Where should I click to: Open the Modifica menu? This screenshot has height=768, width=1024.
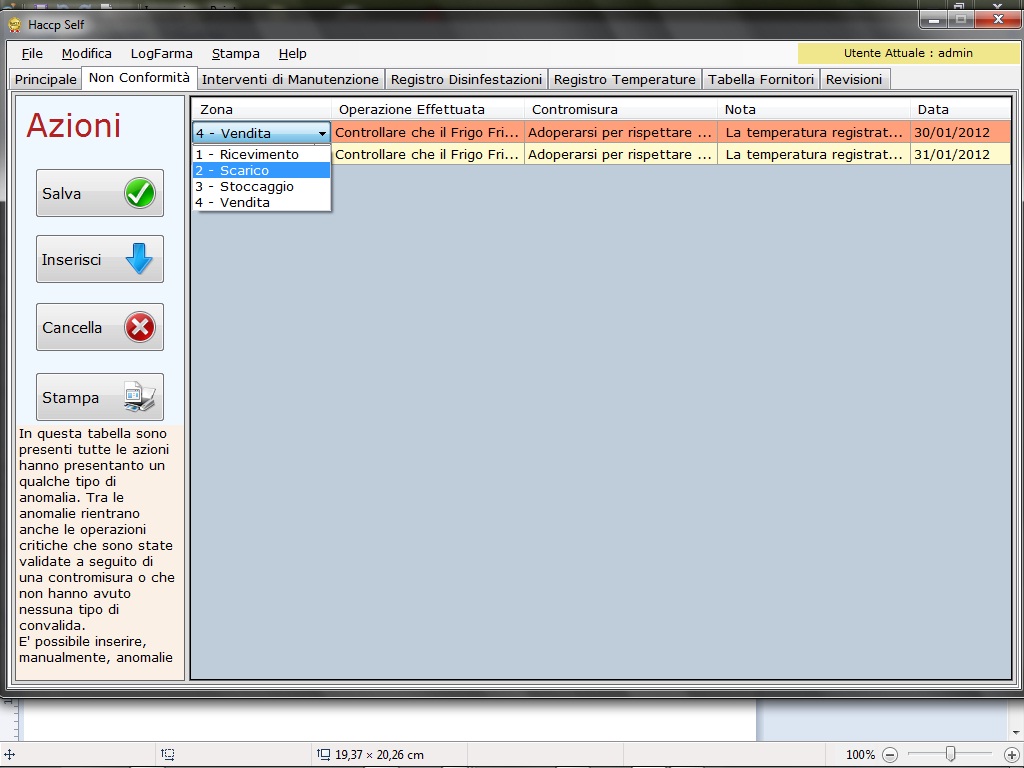click(x=86, y=54)
